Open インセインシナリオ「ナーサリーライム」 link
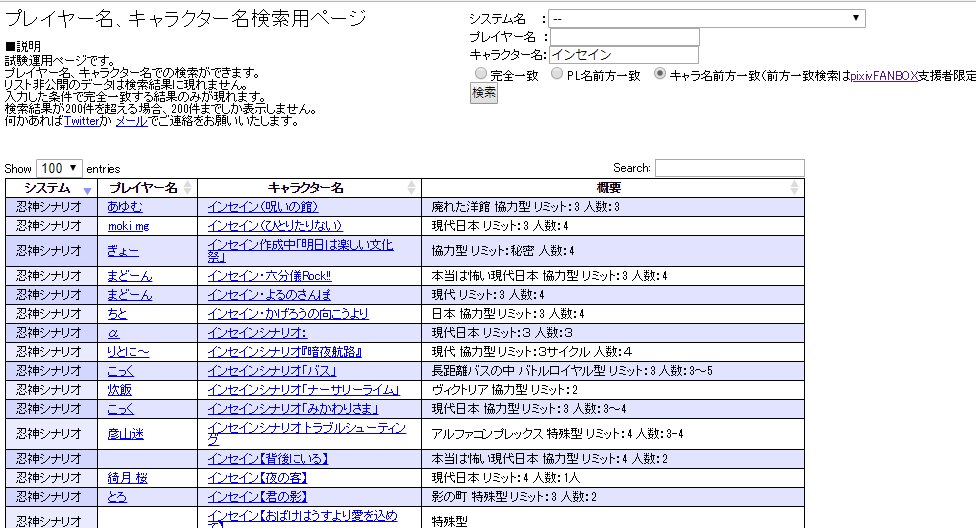The width and height of the screenshot is (976, 528). (x=304, y=390)
